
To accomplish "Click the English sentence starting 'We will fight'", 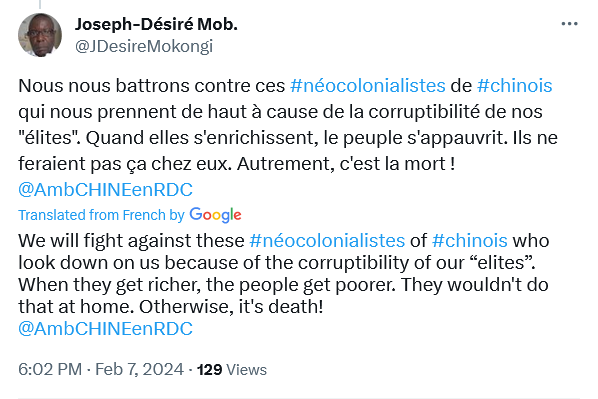I will pyautogui.click(x=284, y=251).
